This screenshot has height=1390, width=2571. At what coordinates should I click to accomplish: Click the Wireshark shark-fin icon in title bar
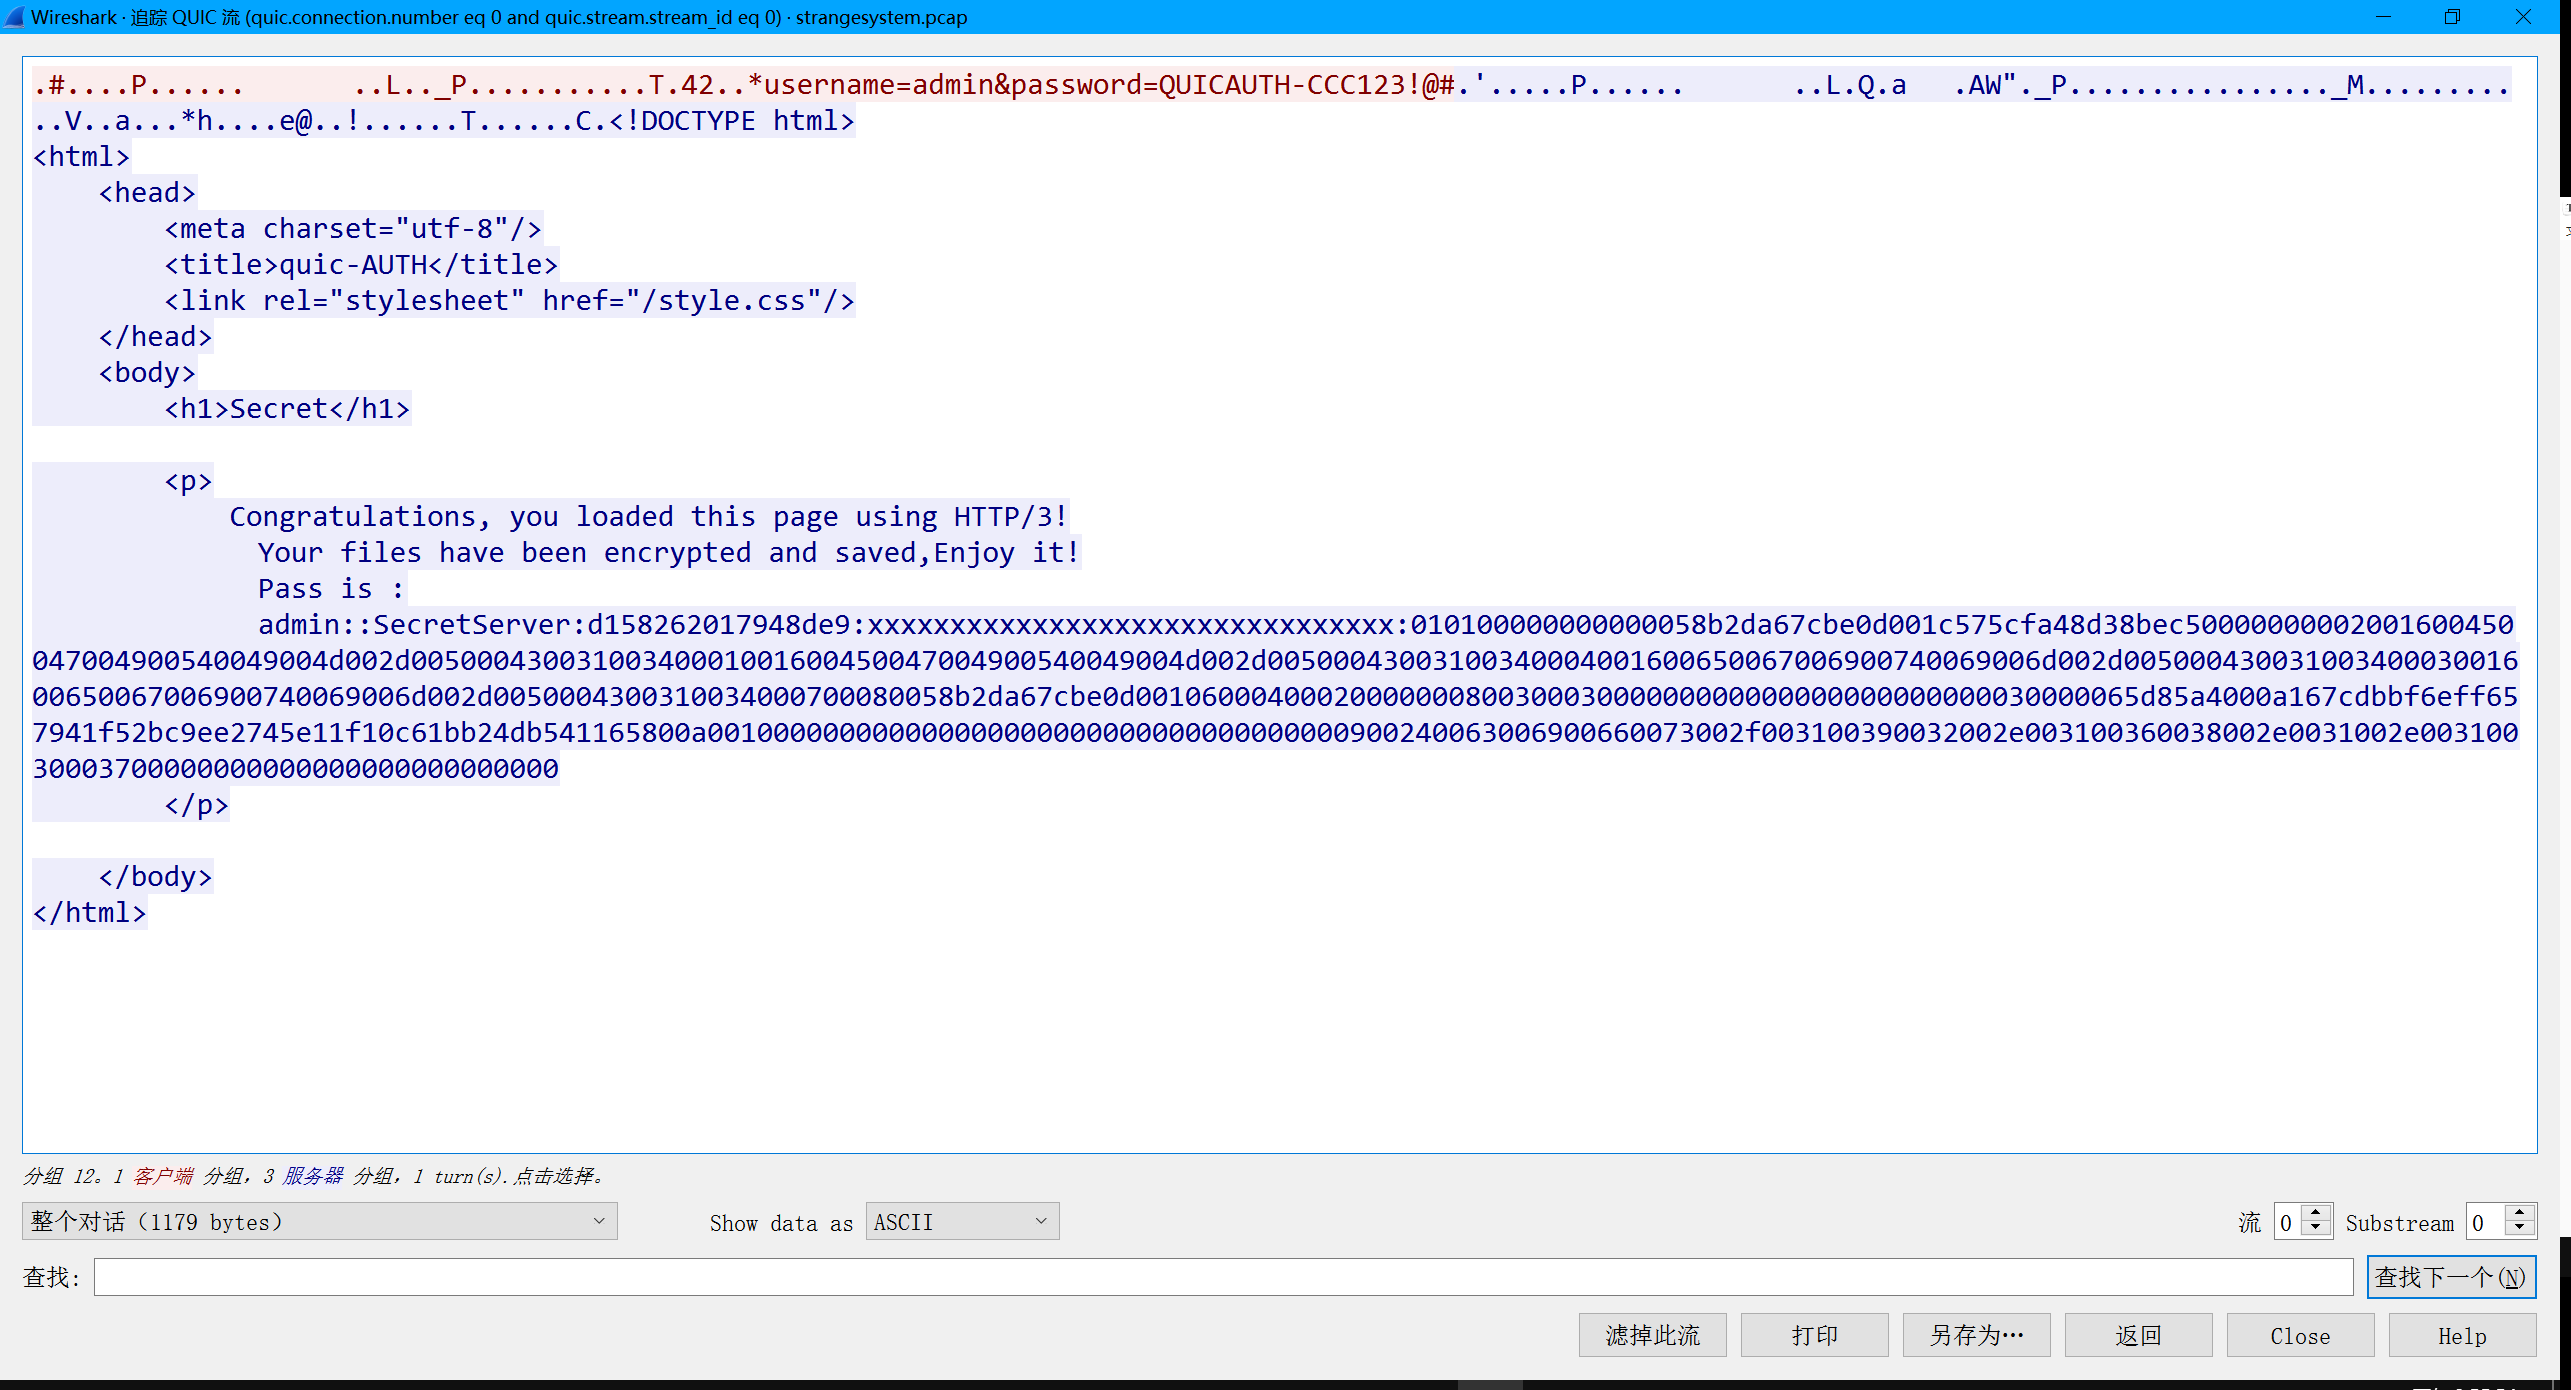14,17
